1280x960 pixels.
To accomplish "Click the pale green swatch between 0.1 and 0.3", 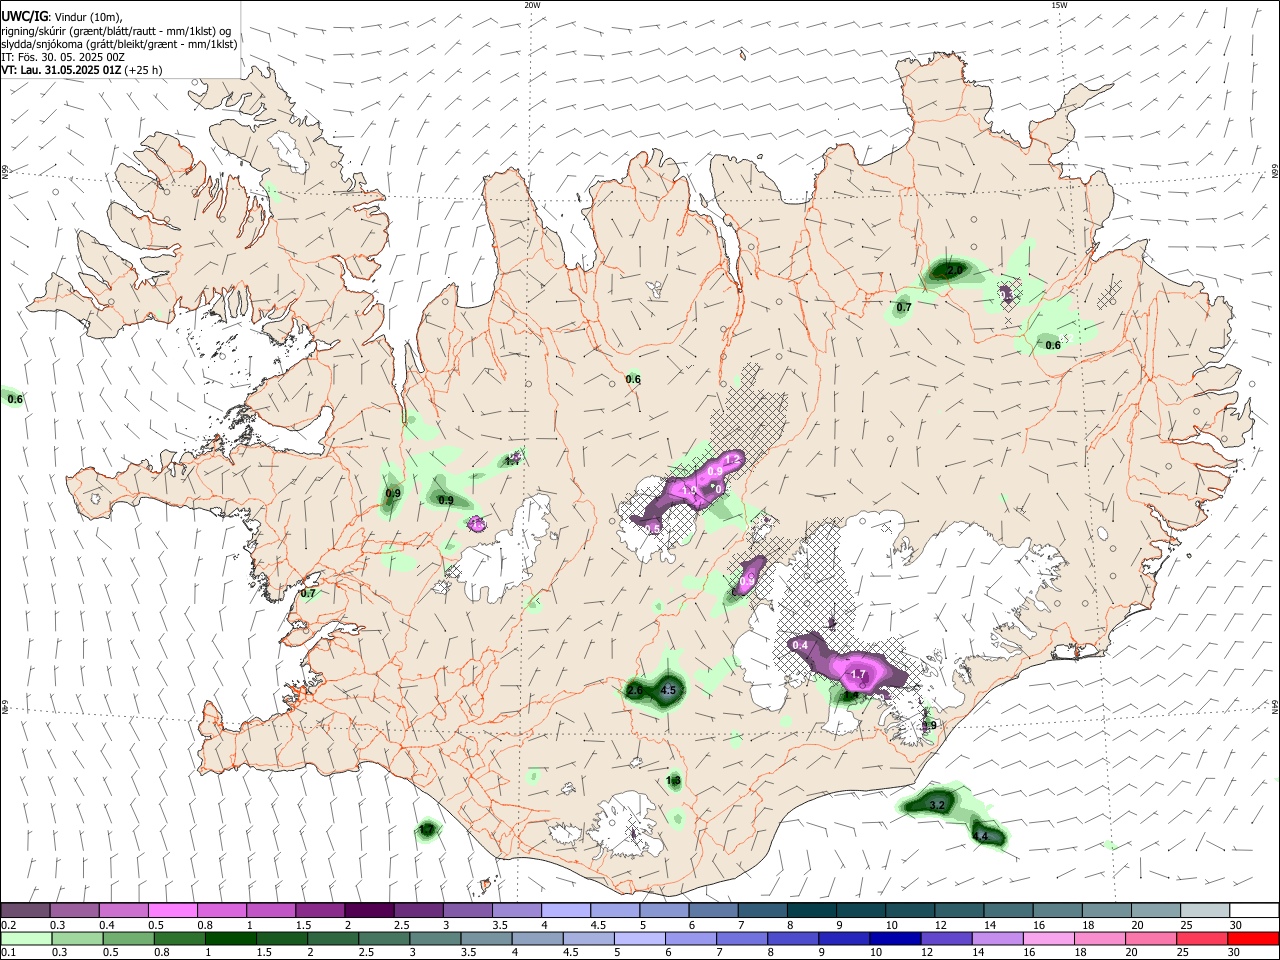I will 26,938.
